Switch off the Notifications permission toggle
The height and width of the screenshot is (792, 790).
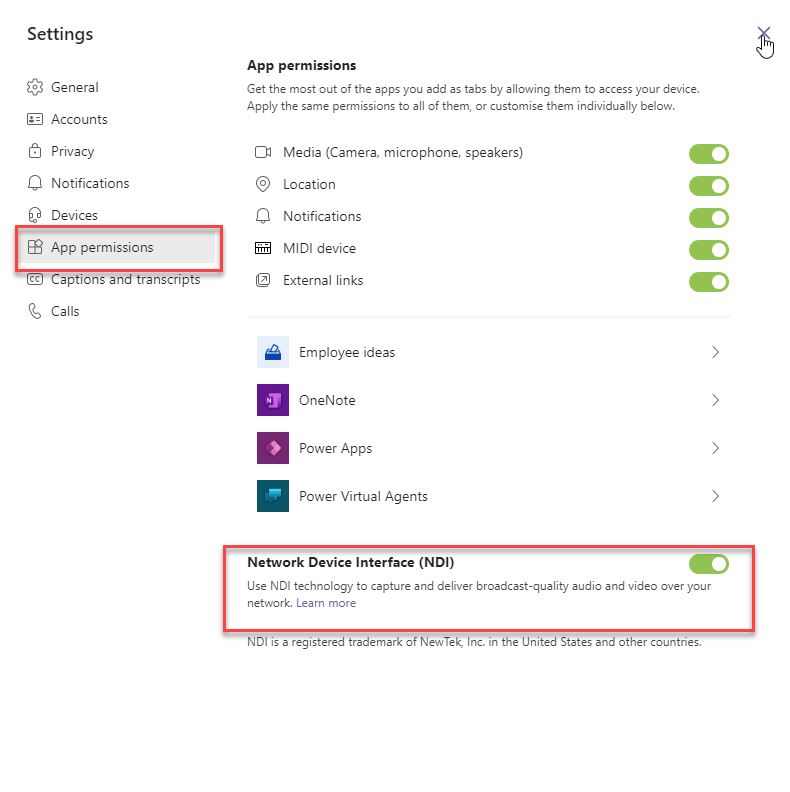coord(709,218)
